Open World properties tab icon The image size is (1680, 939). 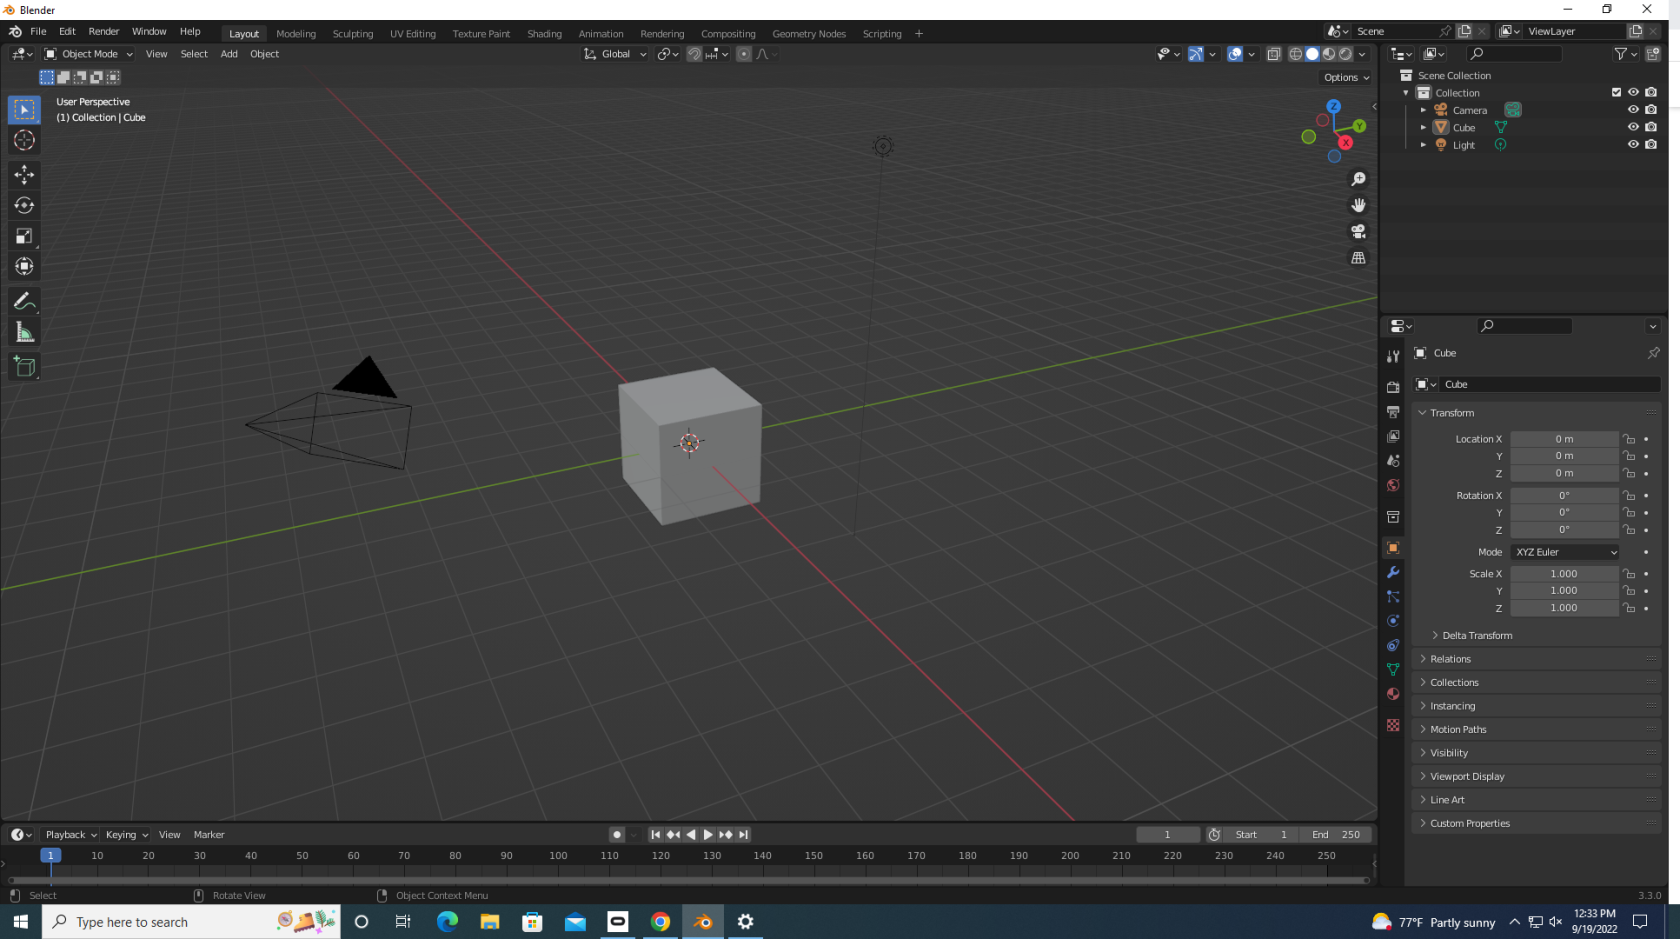pos(1393,485)
